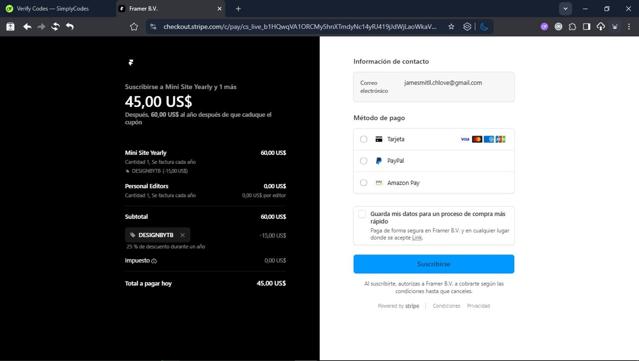The width and height of the screenshot is (639, 361).
Task: Click the blue Suscribirse button
Action: click(x=434, y=264)
